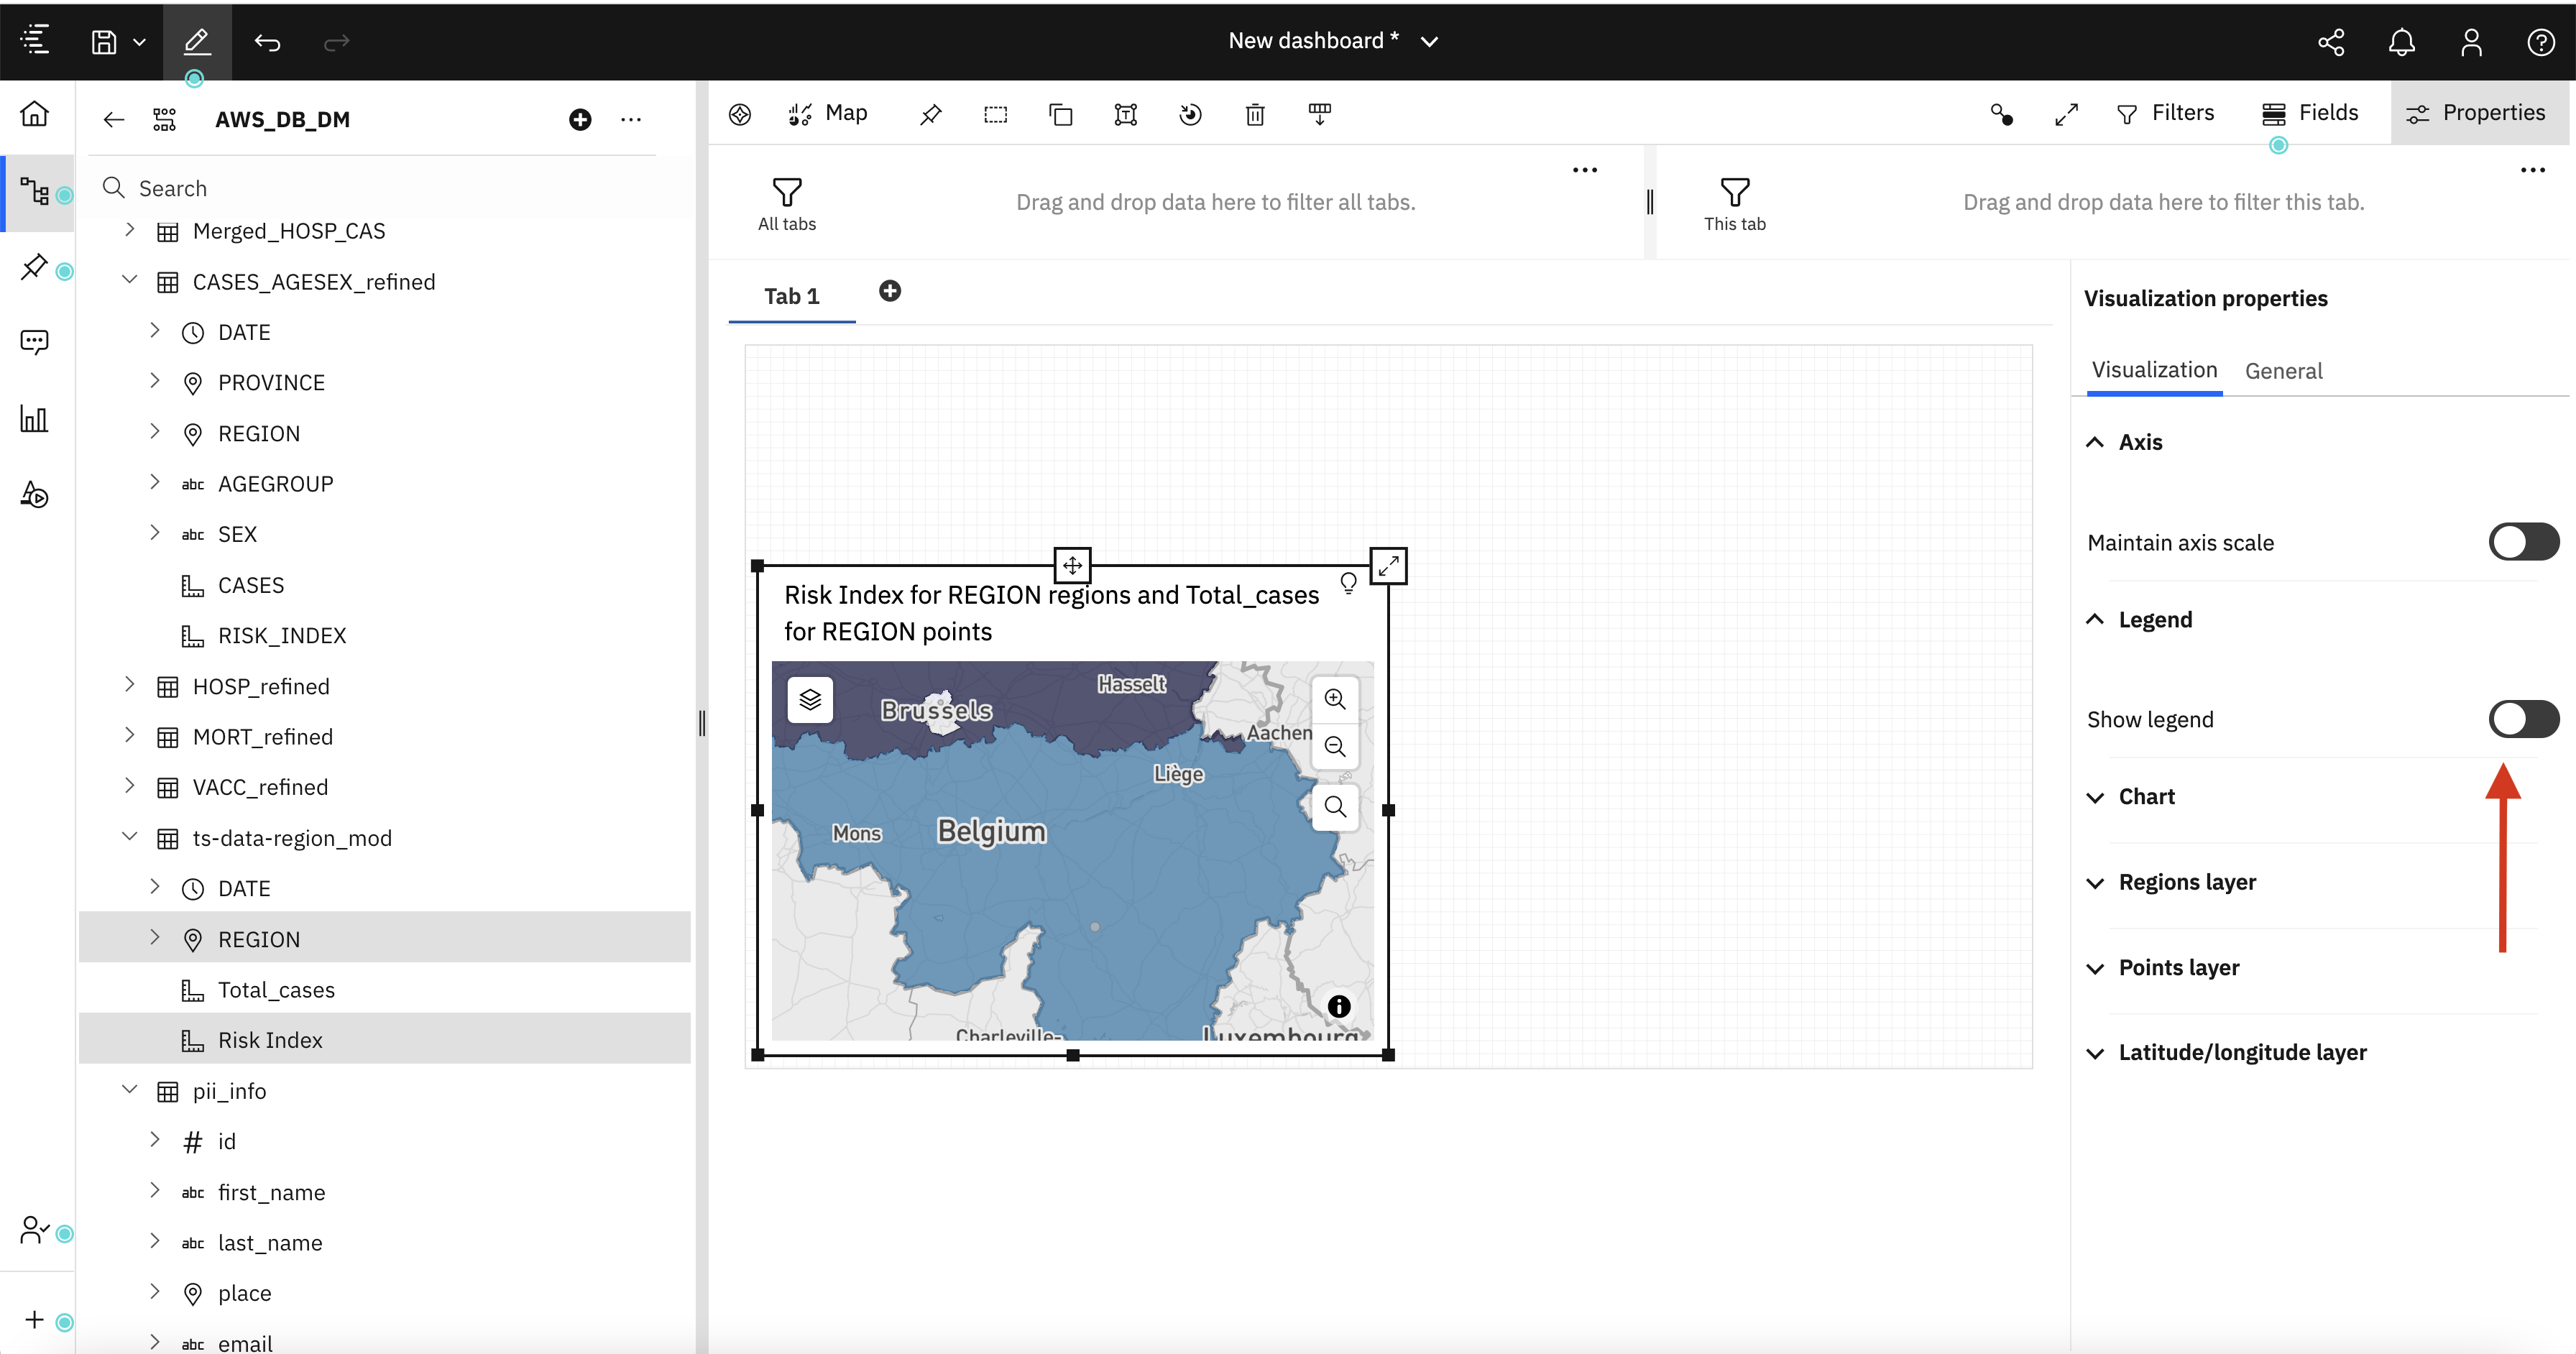Toggle edit mode pencil icon
The width and height of the screenshot is (2576, 1354).
[197, 41]
